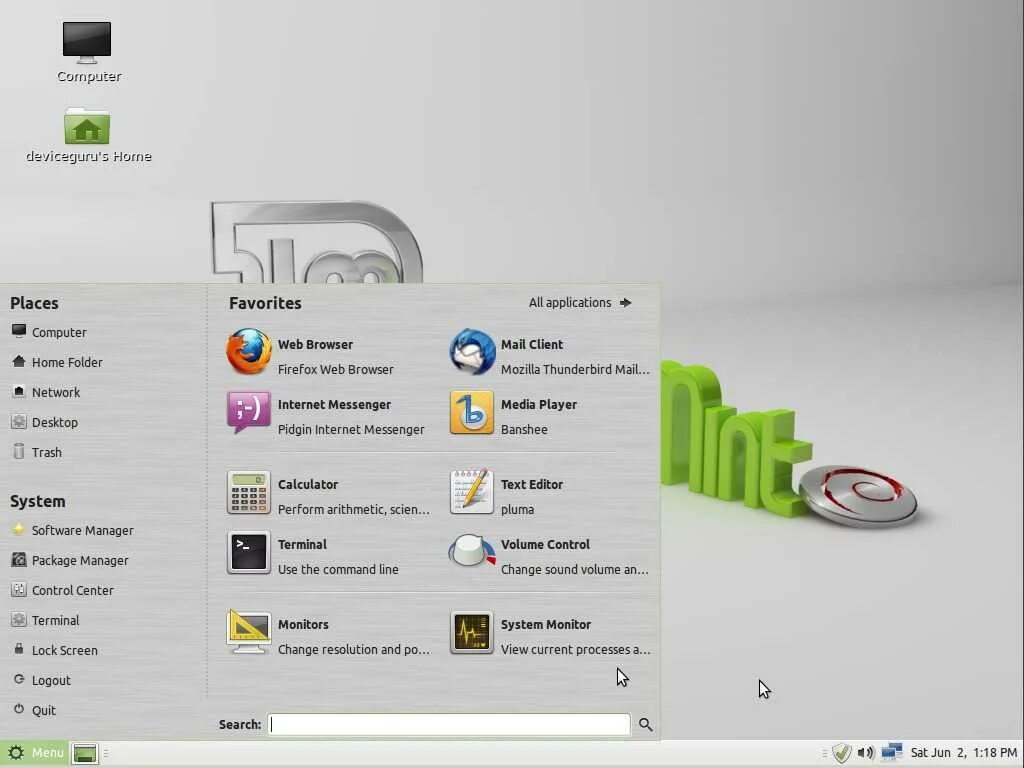Open the Computer desktop icon

87,42
